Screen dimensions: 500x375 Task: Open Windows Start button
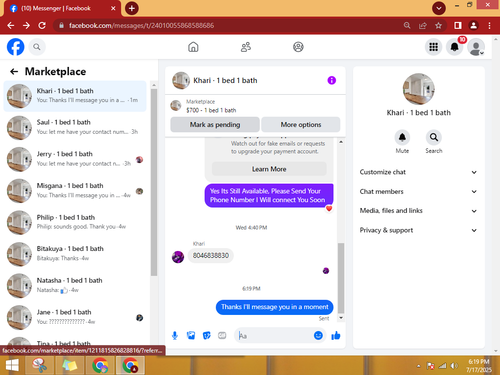[12, 365]
